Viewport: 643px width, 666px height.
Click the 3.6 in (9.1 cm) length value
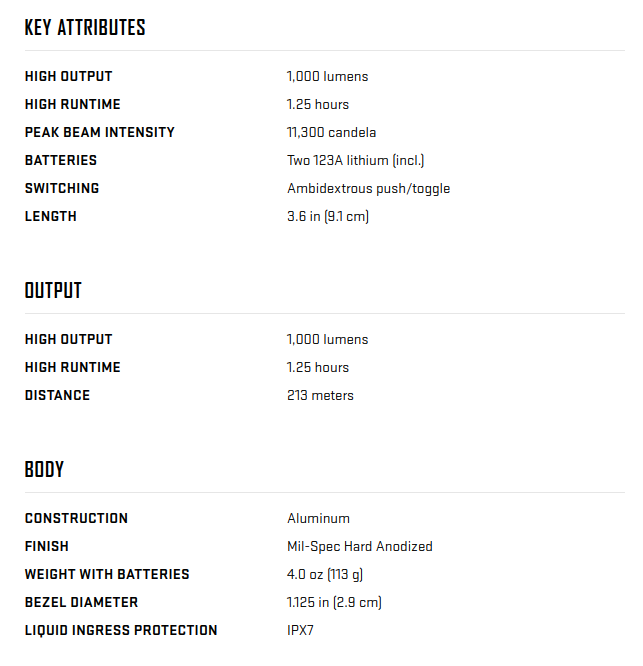tap(328, 217)
